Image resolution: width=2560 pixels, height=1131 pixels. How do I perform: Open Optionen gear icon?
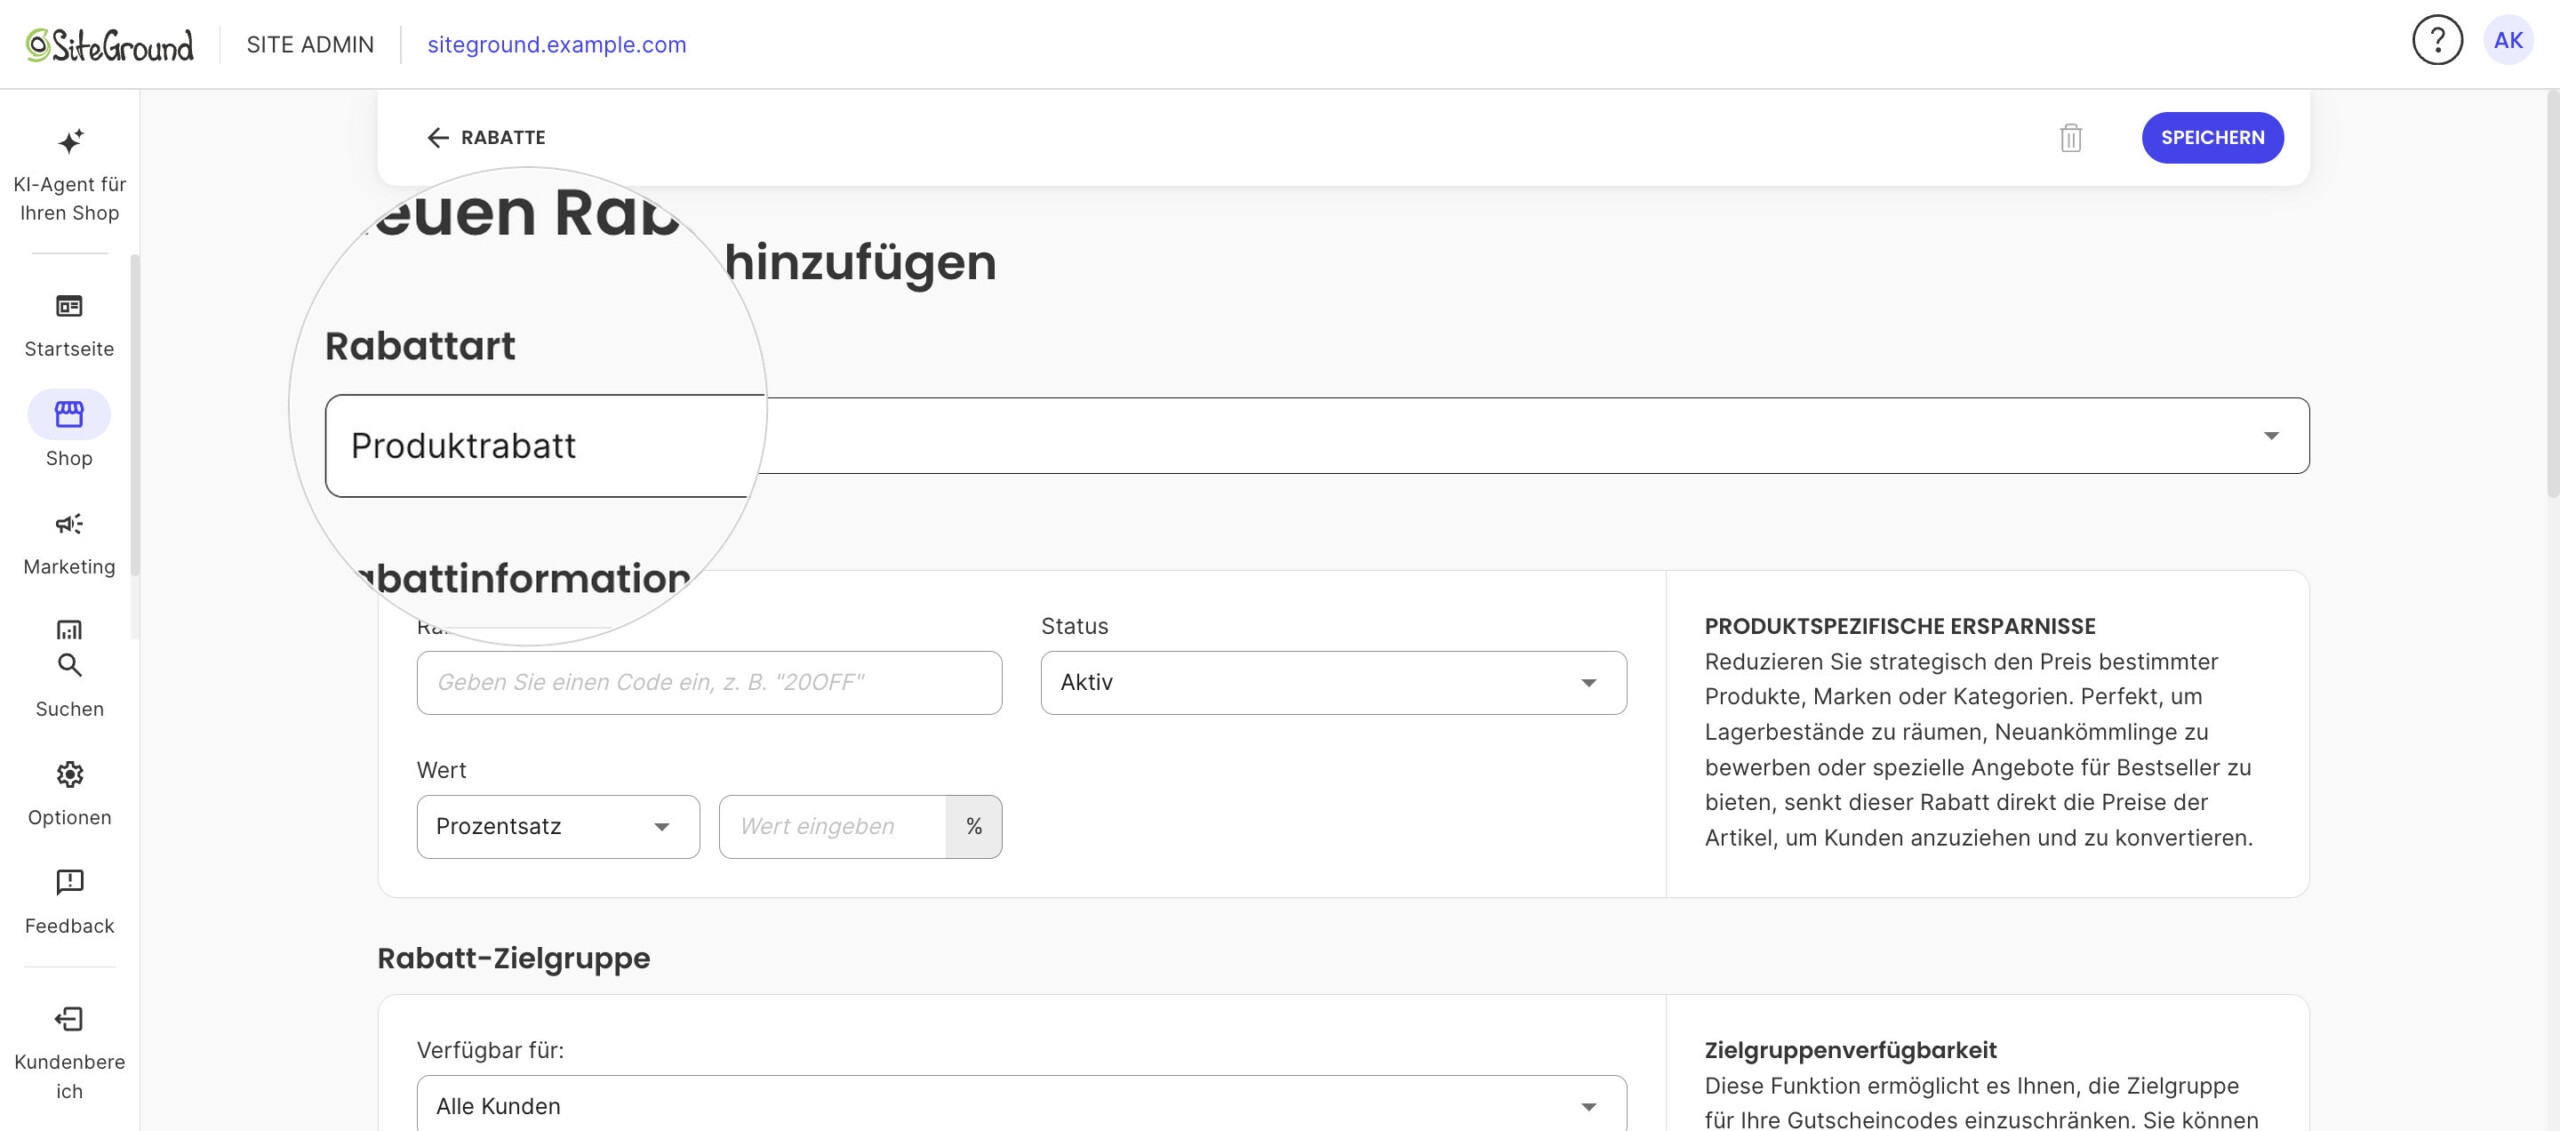(x=69, y=774)
